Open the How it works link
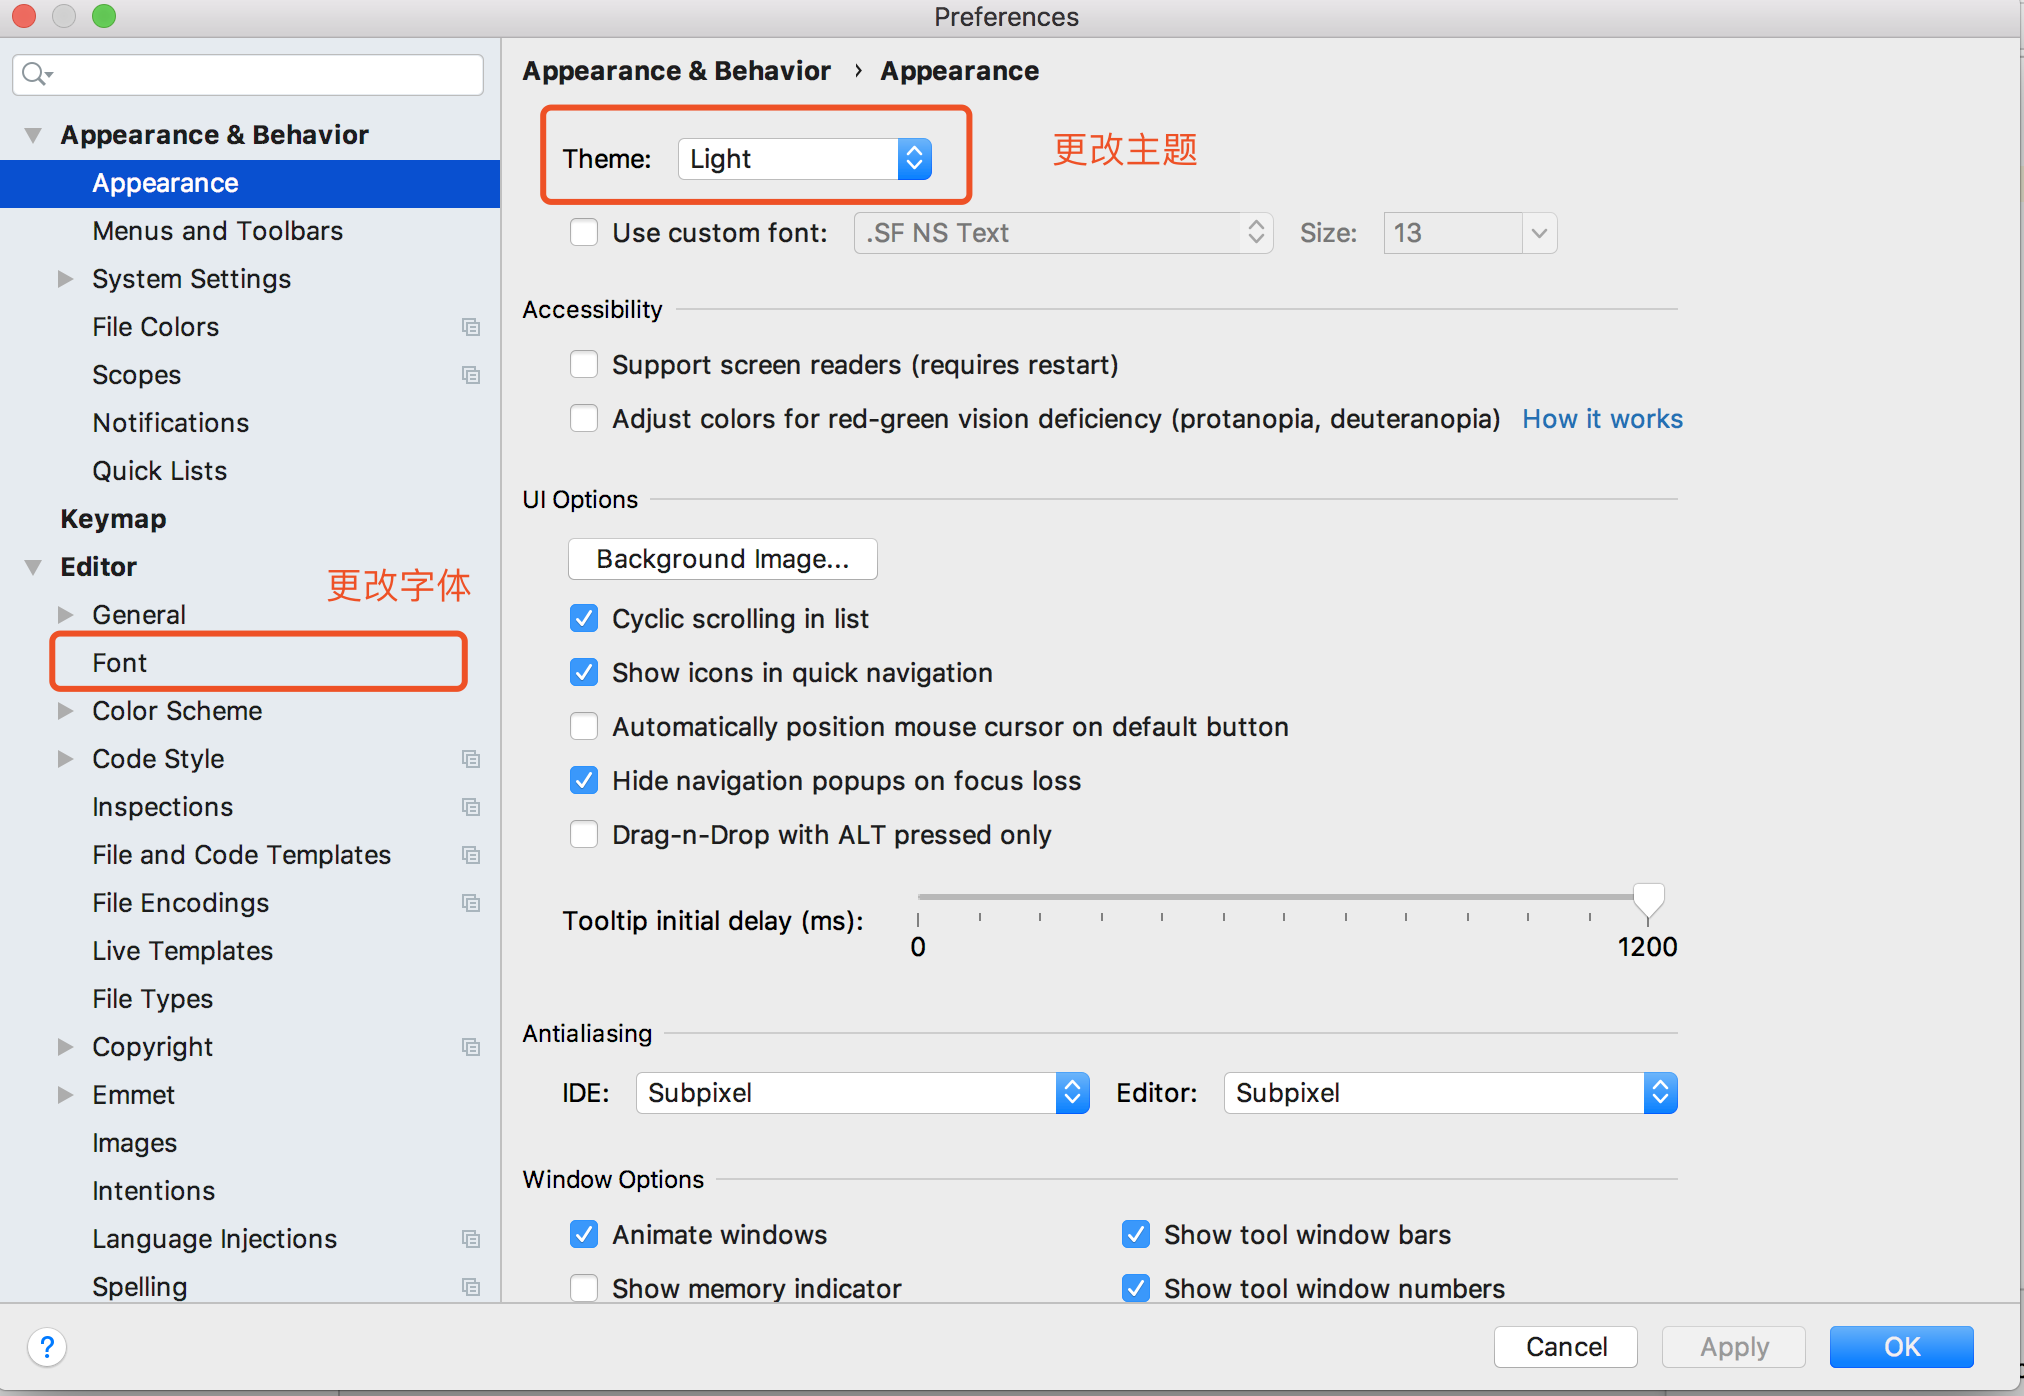The image size is (2024, 1396). coord(1602,419)
